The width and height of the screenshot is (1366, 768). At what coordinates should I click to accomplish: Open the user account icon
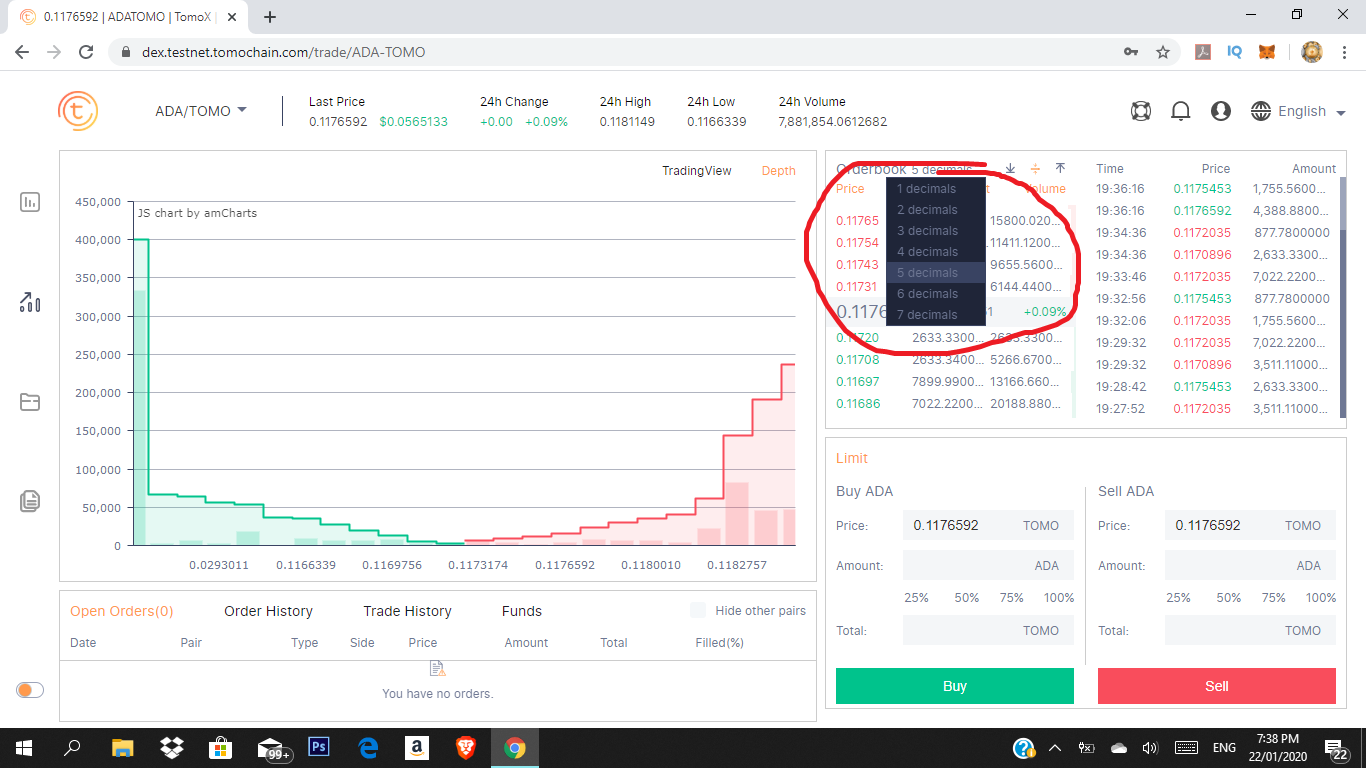pos(1221,111)
